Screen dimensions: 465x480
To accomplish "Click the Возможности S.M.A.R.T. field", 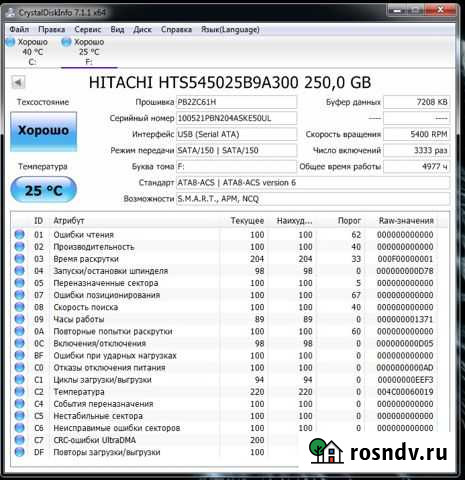I will point(313,199).
